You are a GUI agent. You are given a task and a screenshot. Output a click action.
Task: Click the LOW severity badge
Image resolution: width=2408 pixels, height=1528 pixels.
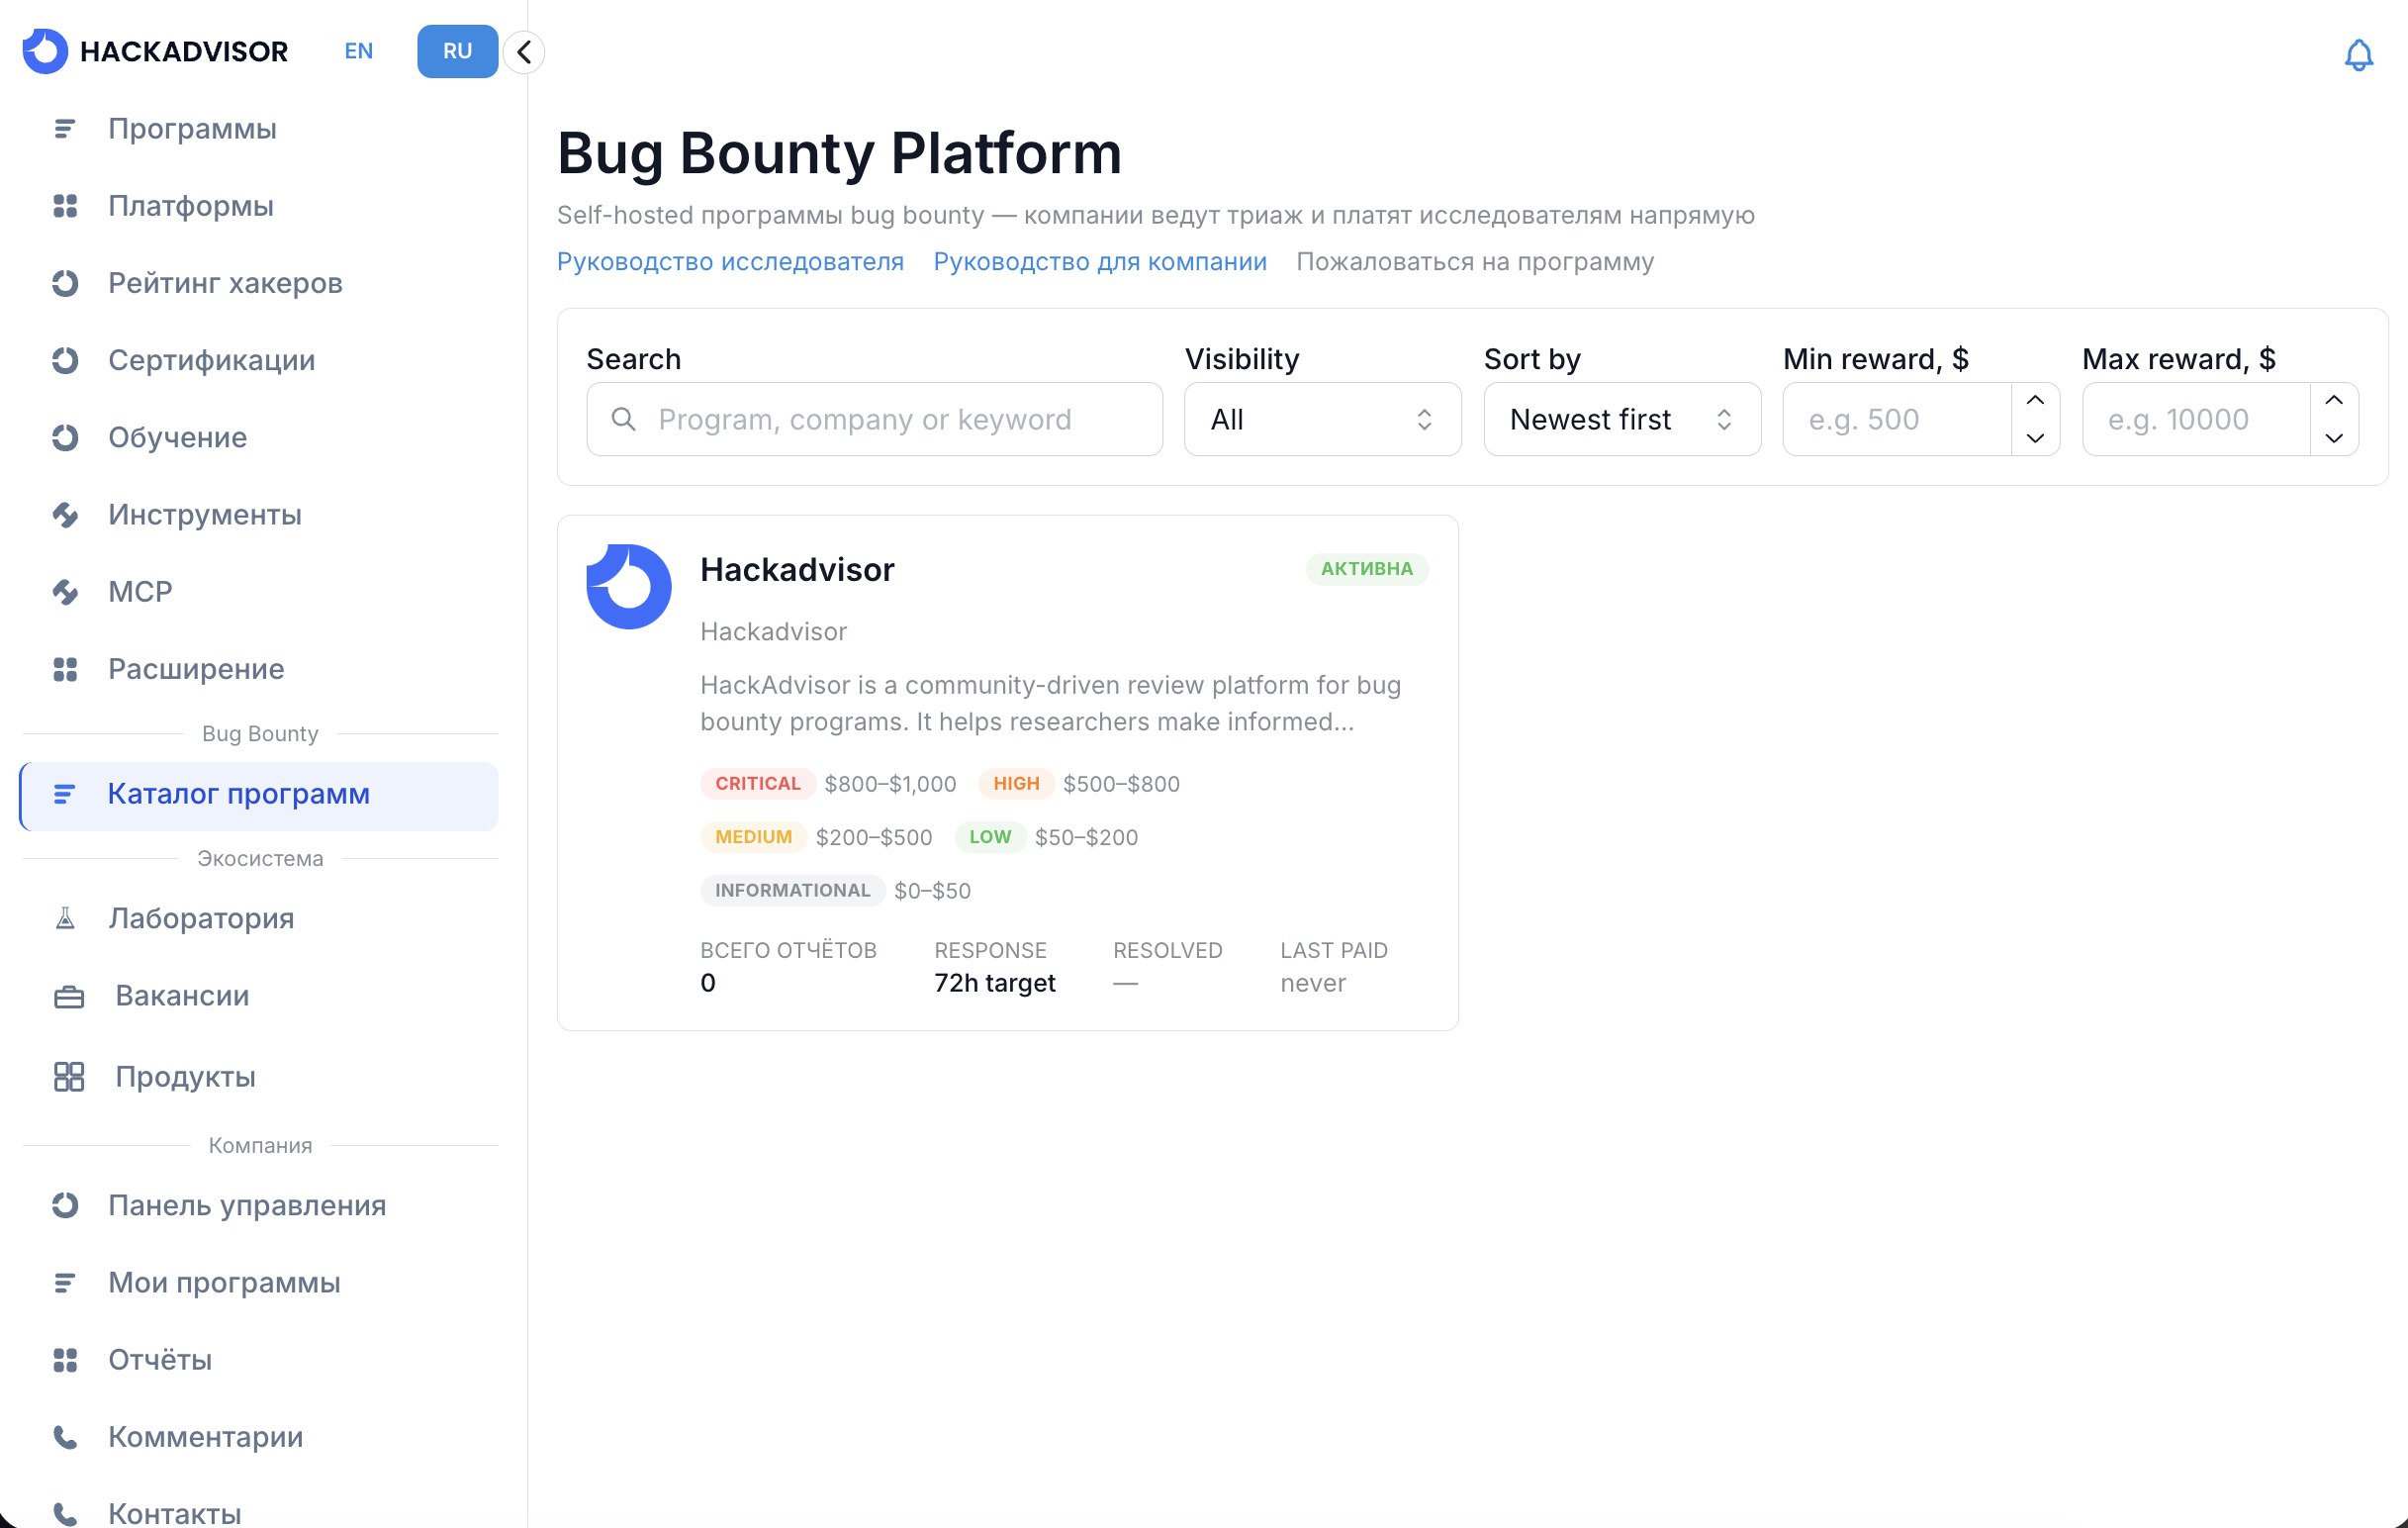point(990,837)
